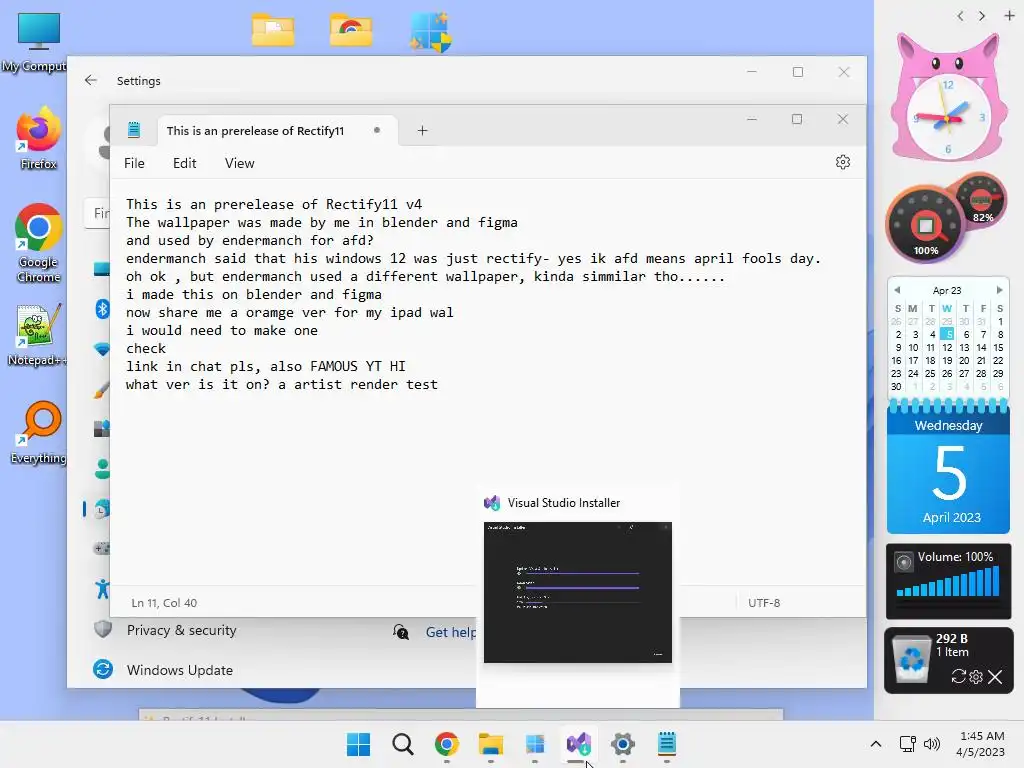Click the Time & language icon in Settings sidebar
1024x768 pixels.
[x=101, y=509]
